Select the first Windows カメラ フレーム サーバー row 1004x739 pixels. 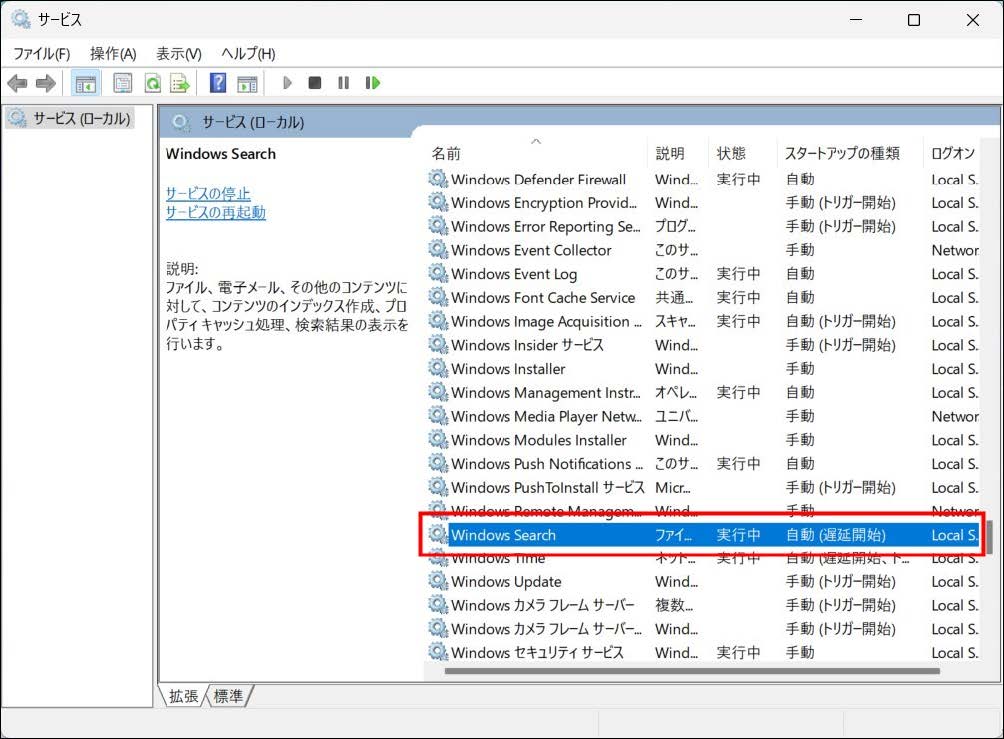[702, 605]
